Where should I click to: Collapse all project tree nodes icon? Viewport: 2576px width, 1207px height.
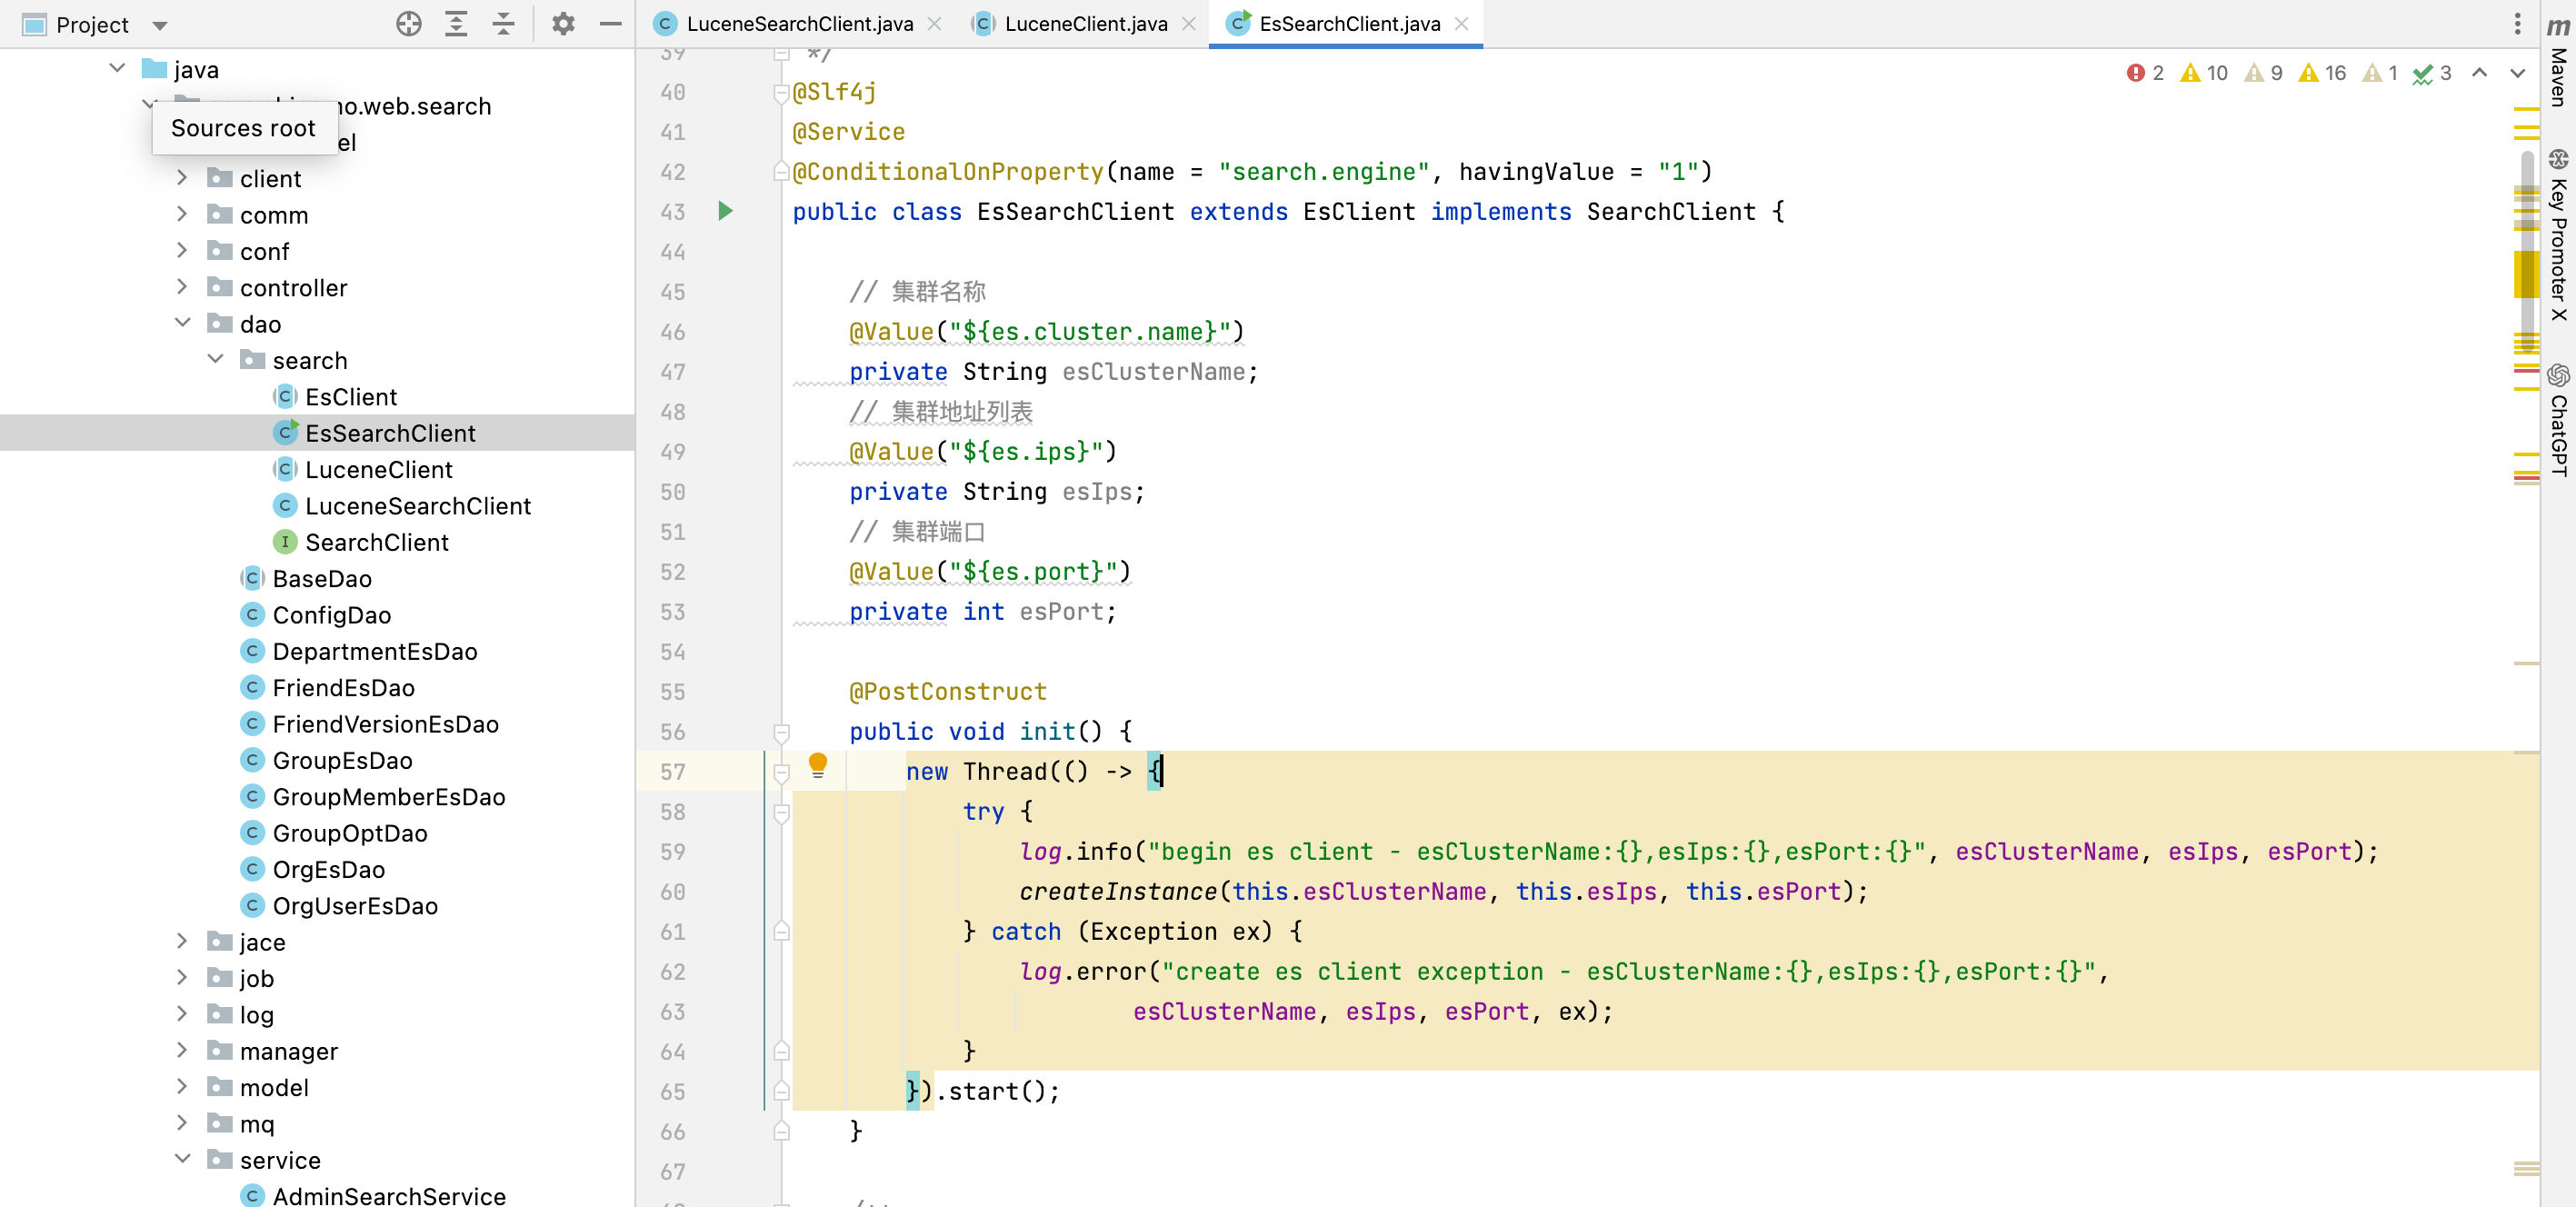click(x=504, y=24)
